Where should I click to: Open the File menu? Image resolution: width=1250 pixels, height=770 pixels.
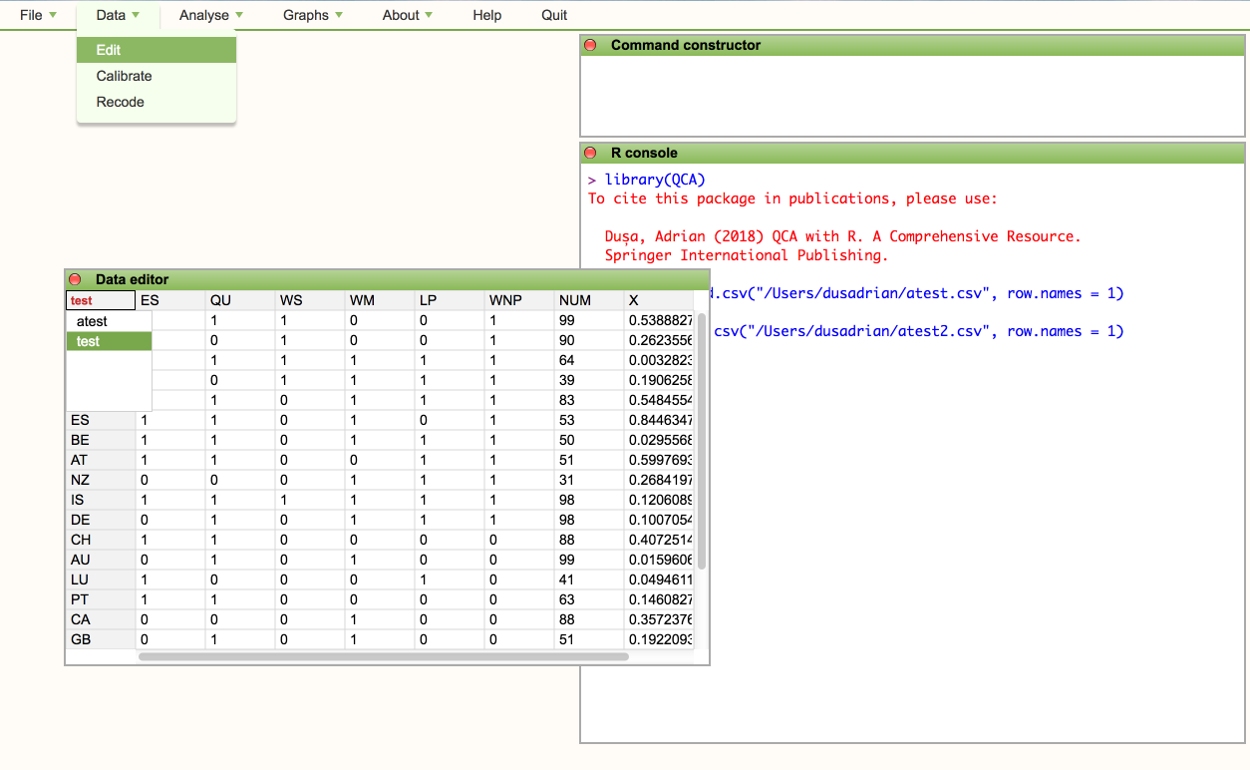(x=38, y=15)
